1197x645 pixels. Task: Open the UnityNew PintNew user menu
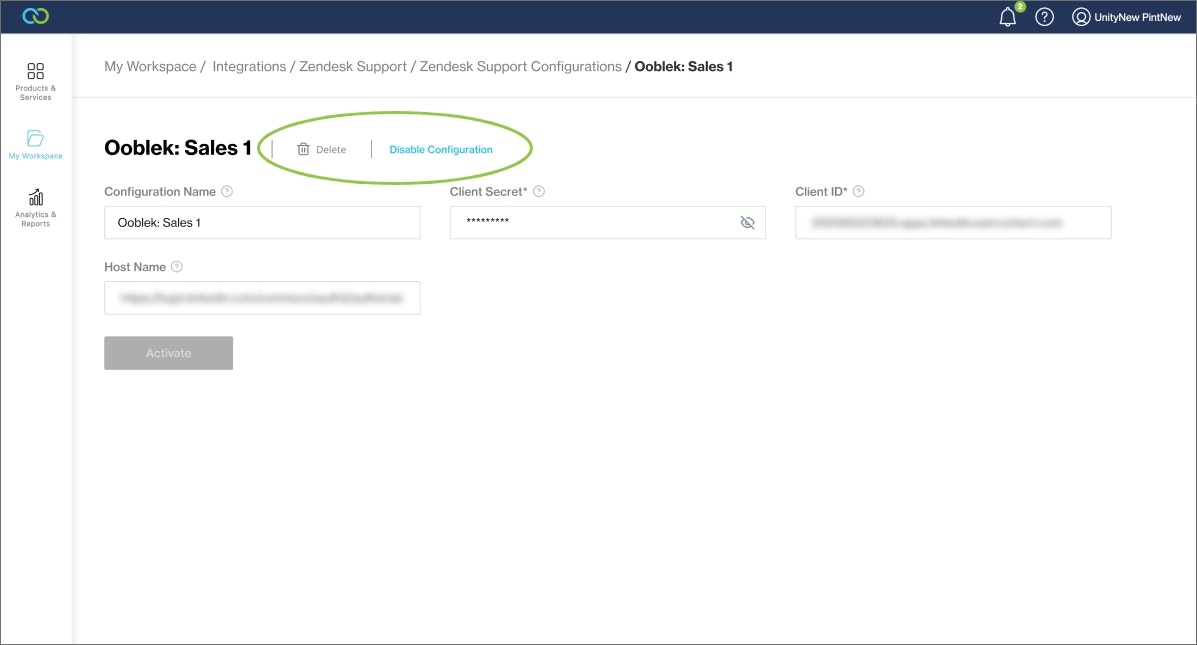click(x=1126, y=17)
